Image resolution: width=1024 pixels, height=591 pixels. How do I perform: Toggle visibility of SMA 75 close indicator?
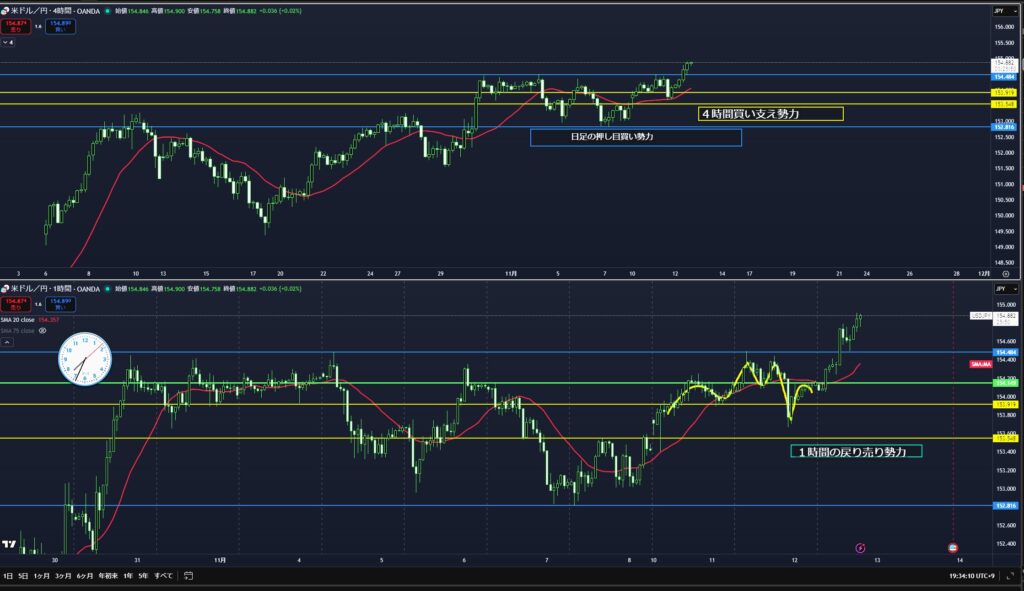43,329
